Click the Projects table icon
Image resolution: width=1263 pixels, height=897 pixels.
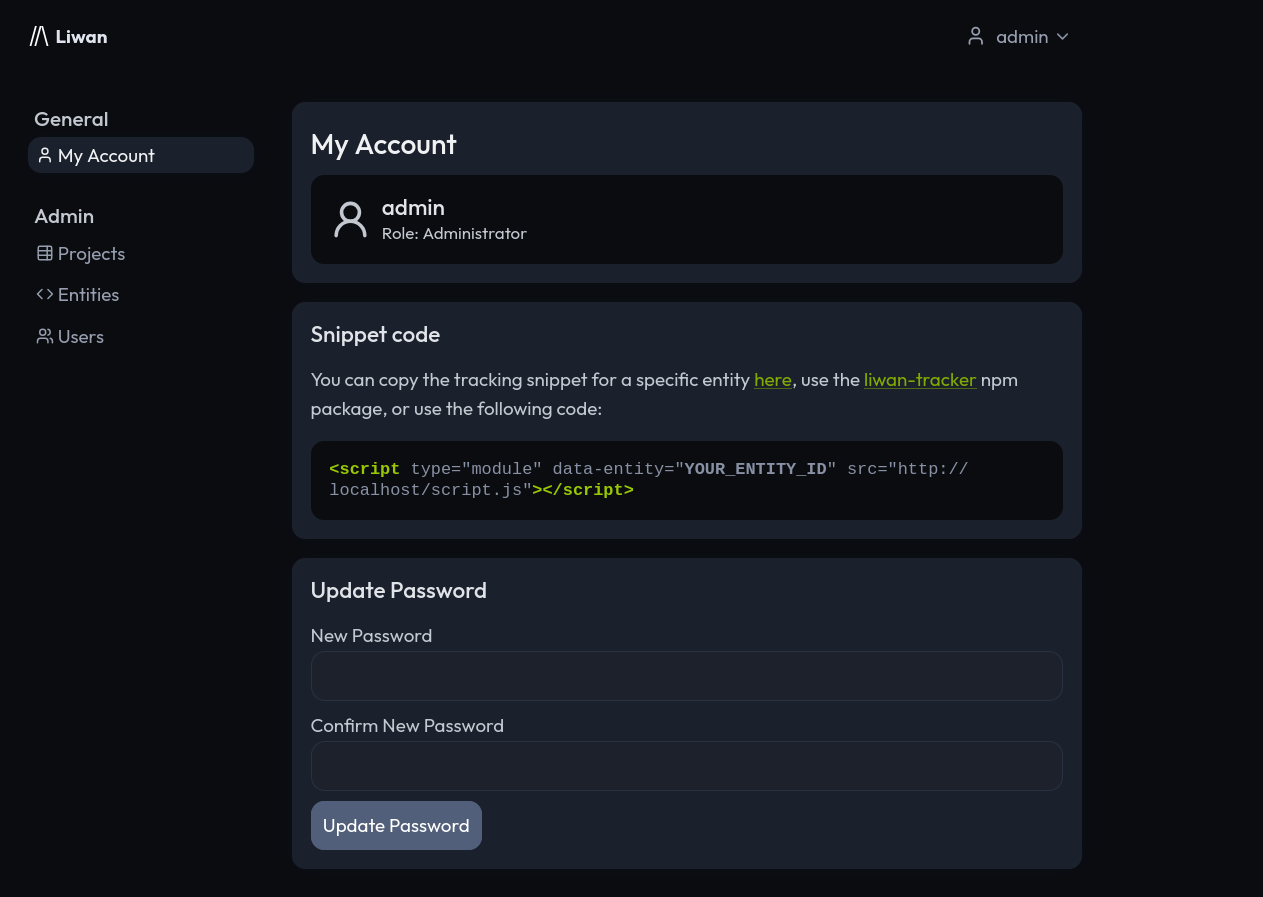[x=45, y=253]
